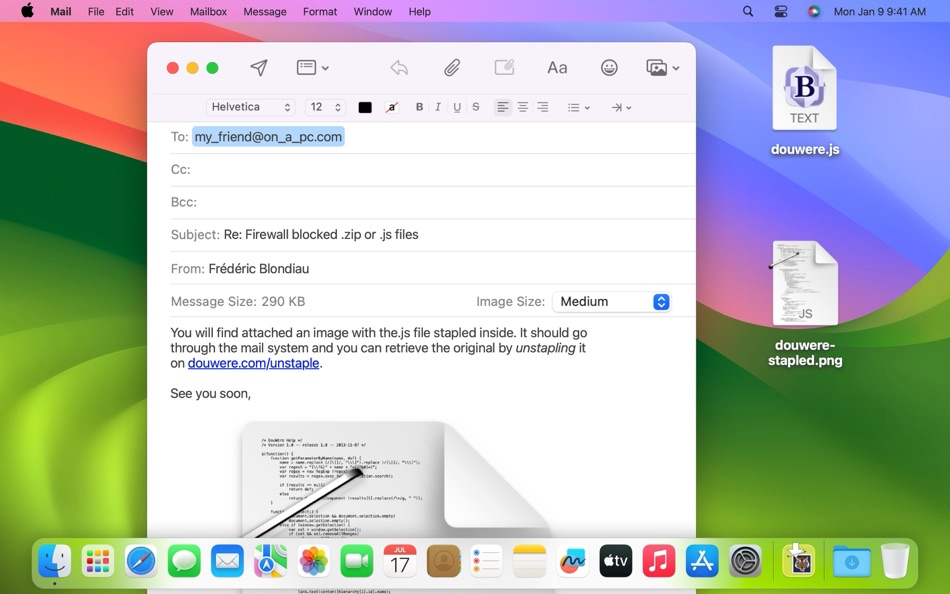
Task: Open App Store from the Dock
Action: pos(702,561)
